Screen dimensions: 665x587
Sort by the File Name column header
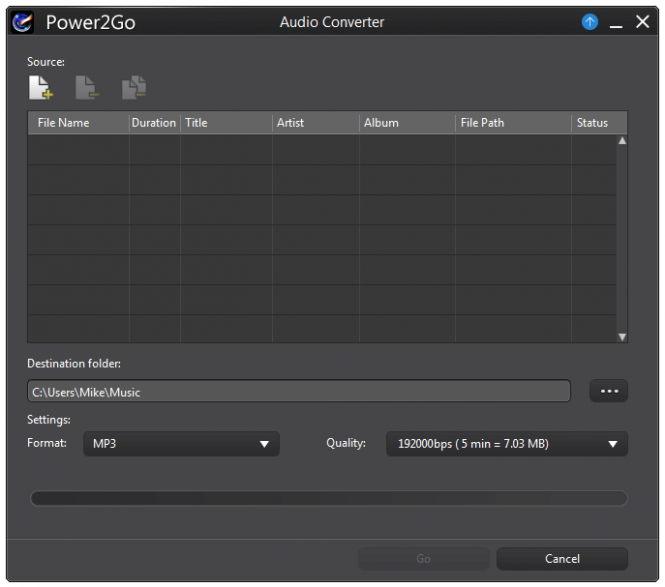78,123
